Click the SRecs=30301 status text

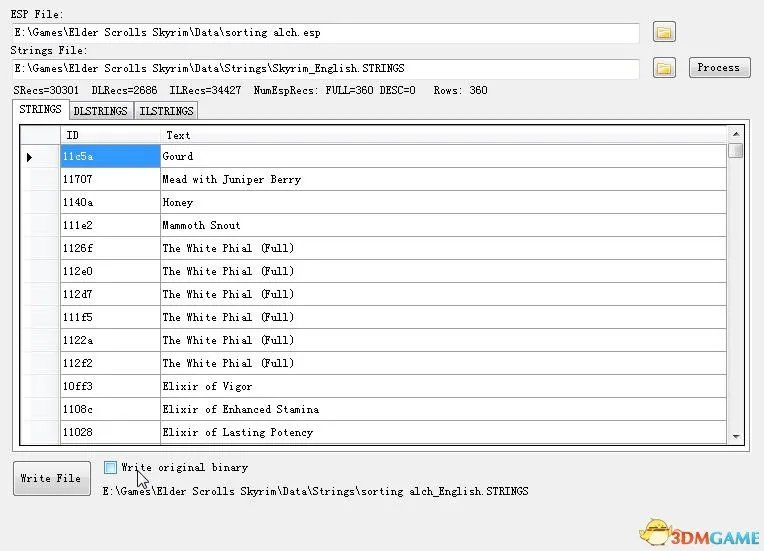pos(46,90)
